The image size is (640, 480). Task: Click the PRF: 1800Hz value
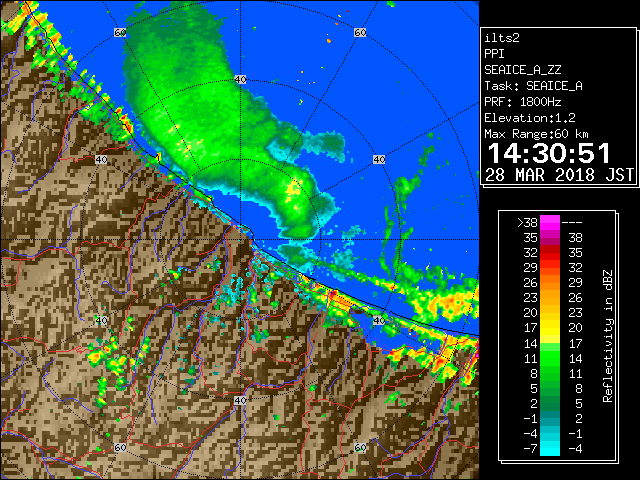pos(523,102)
